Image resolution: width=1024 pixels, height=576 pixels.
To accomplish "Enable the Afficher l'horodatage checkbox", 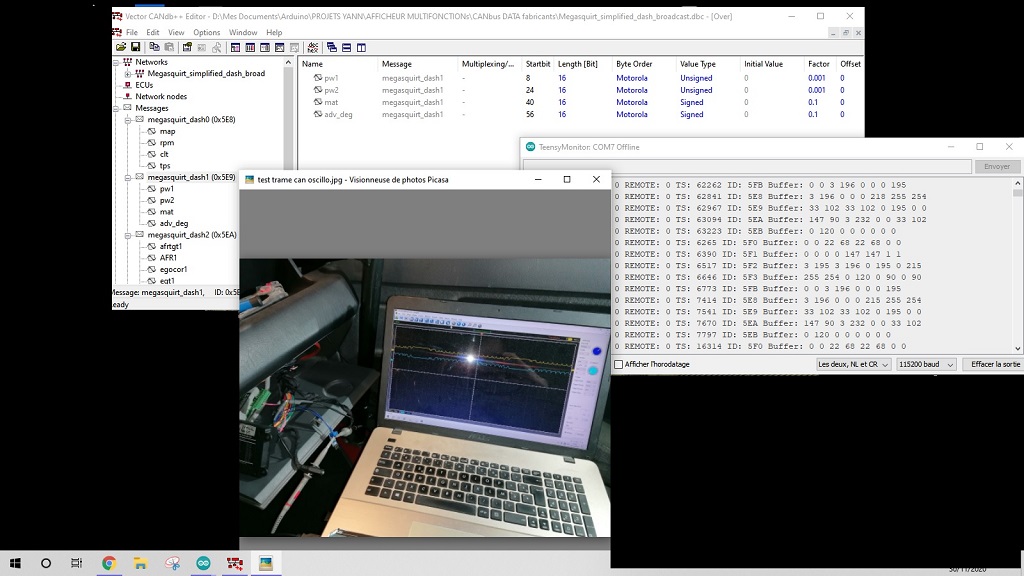I will click(x=619, y=365).
